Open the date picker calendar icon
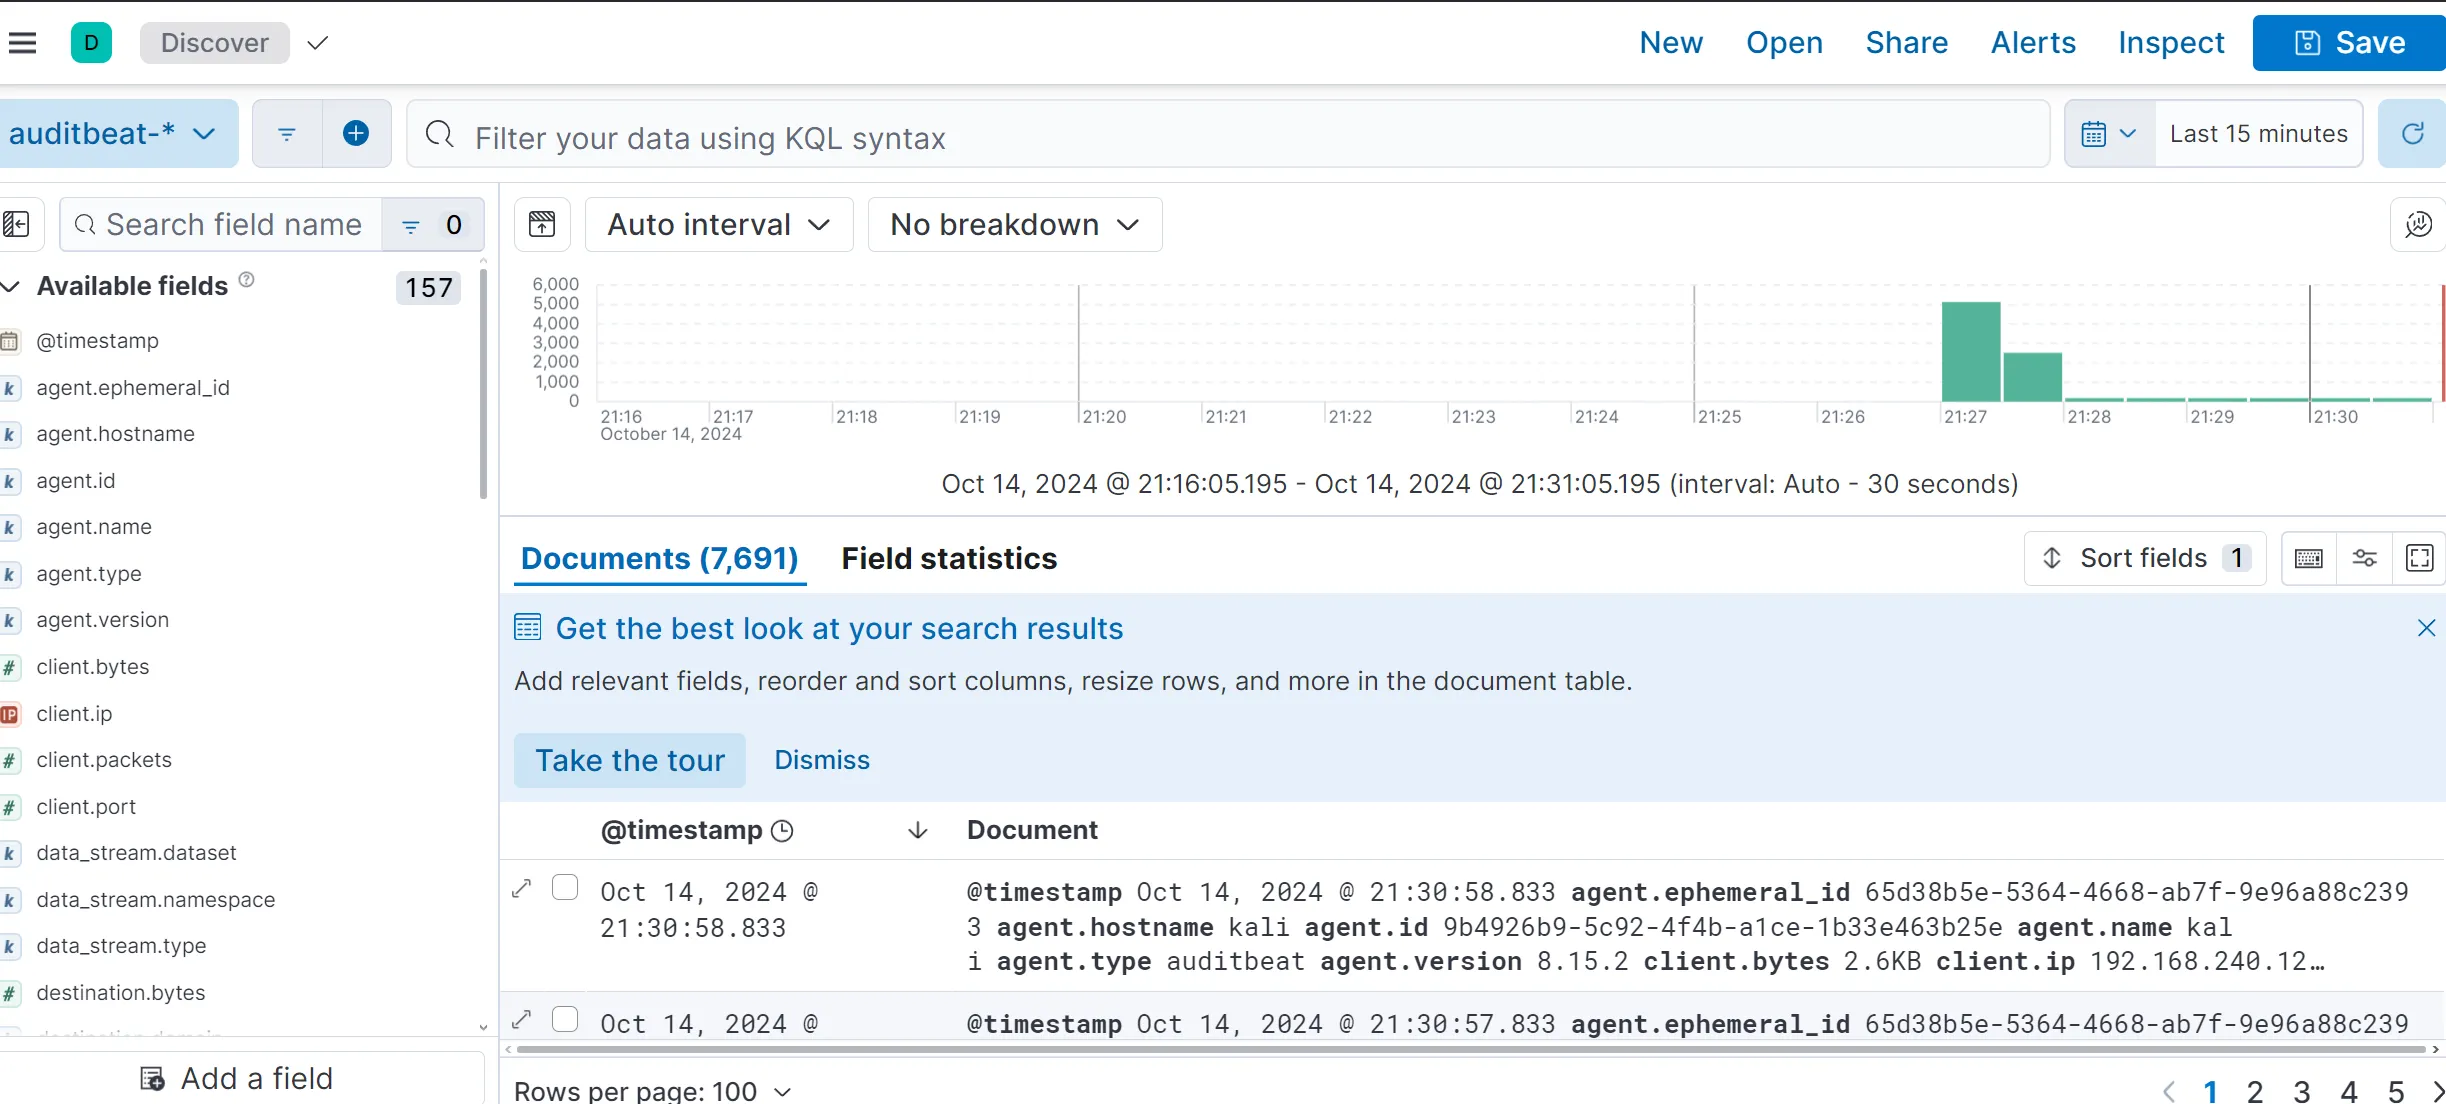 click(2097, 133)
